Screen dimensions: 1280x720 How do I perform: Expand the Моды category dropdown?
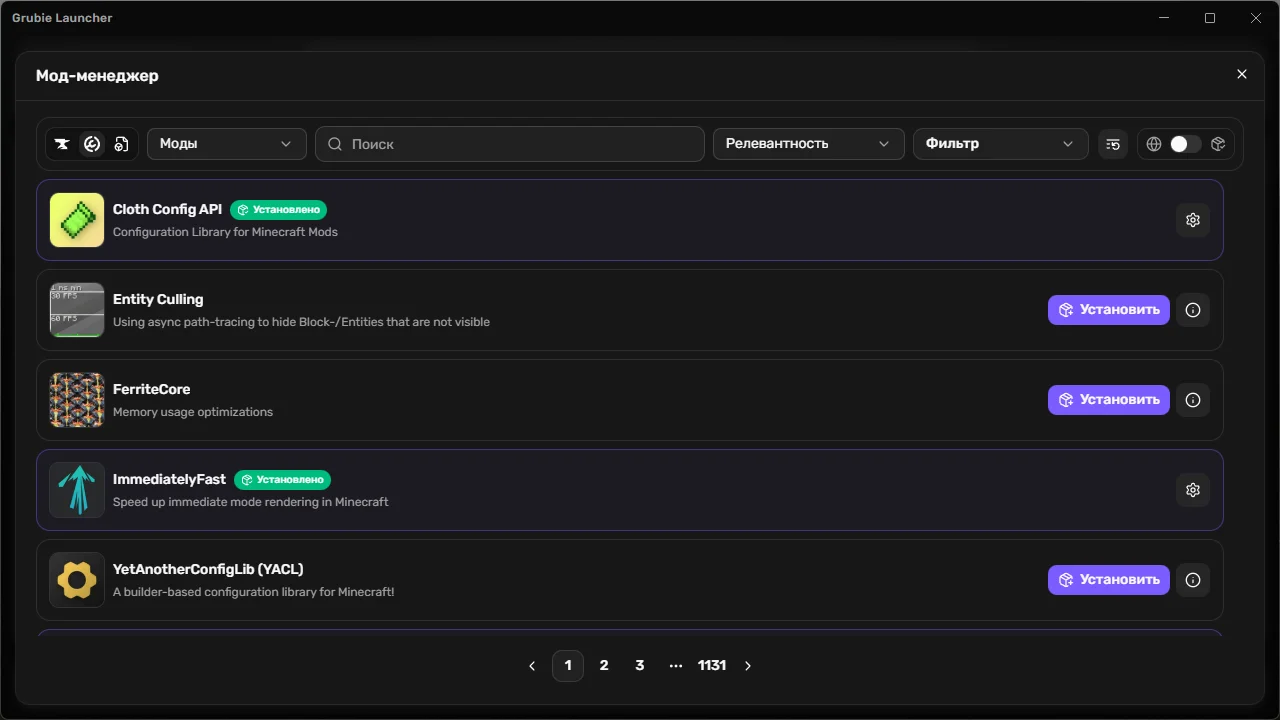tap(226, 144)
